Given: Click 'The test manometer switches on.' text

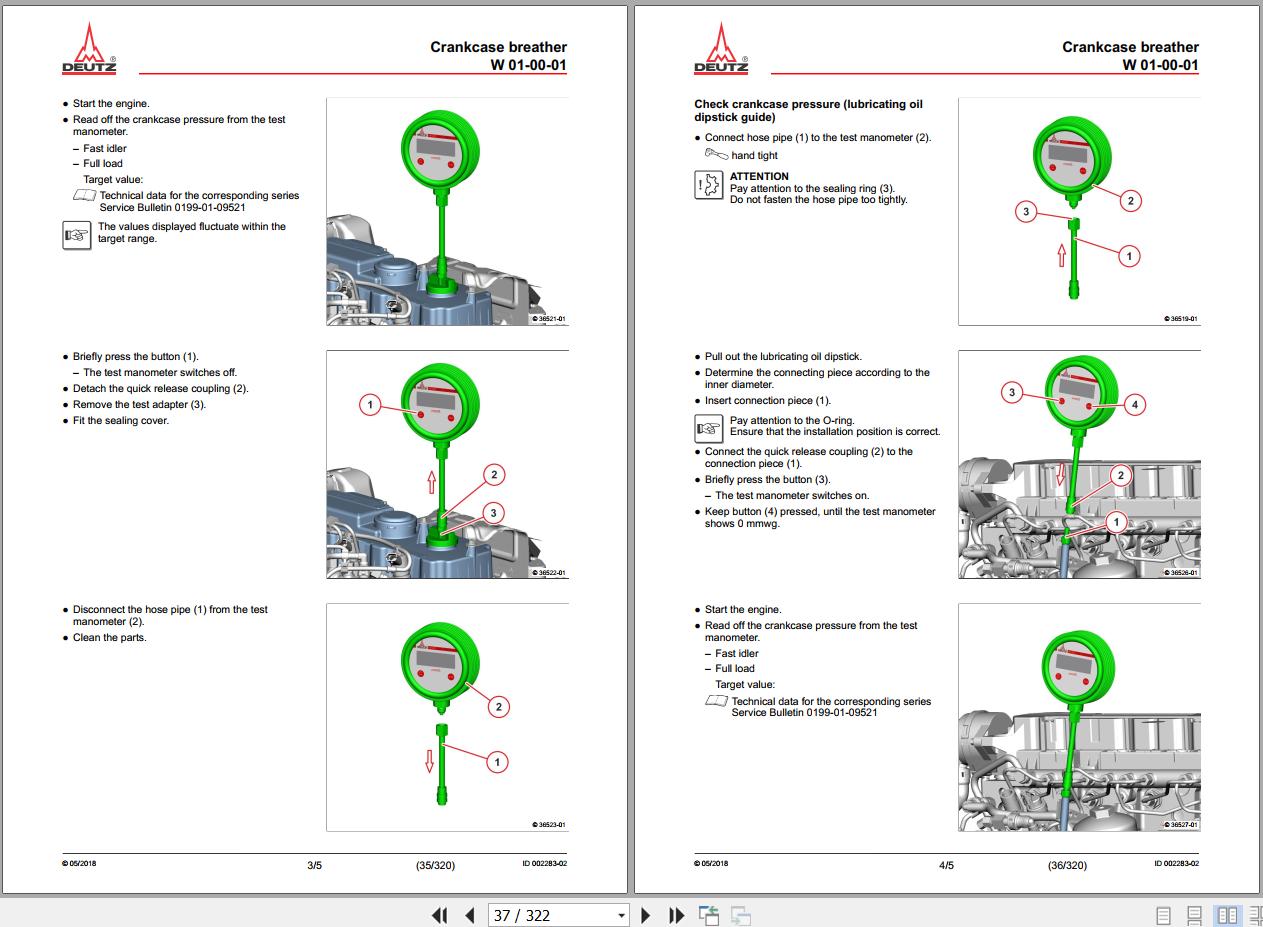Looking at the screenshot, I should coord(792,495).
